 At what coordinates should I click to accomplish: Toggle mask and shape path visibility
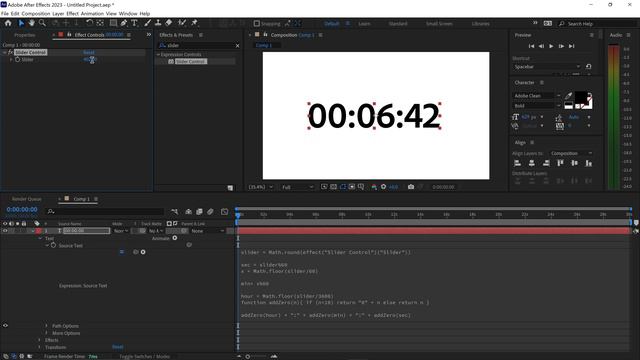(x=342, y=187)
